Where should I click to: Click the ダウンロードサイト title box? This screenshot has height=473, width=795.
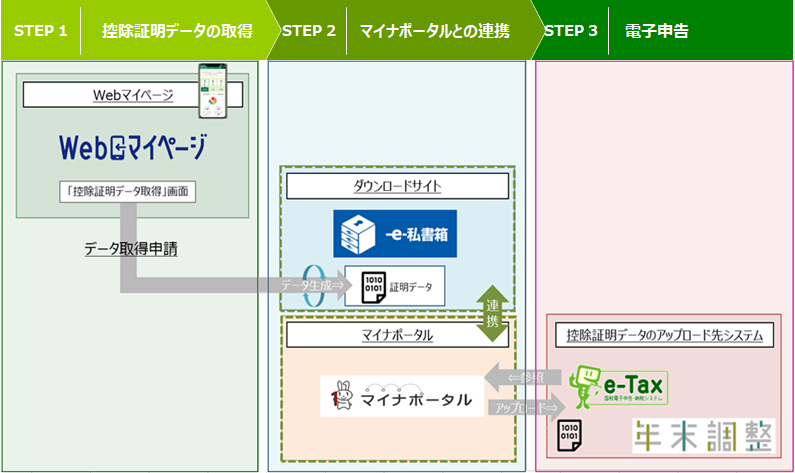point(398,186)
